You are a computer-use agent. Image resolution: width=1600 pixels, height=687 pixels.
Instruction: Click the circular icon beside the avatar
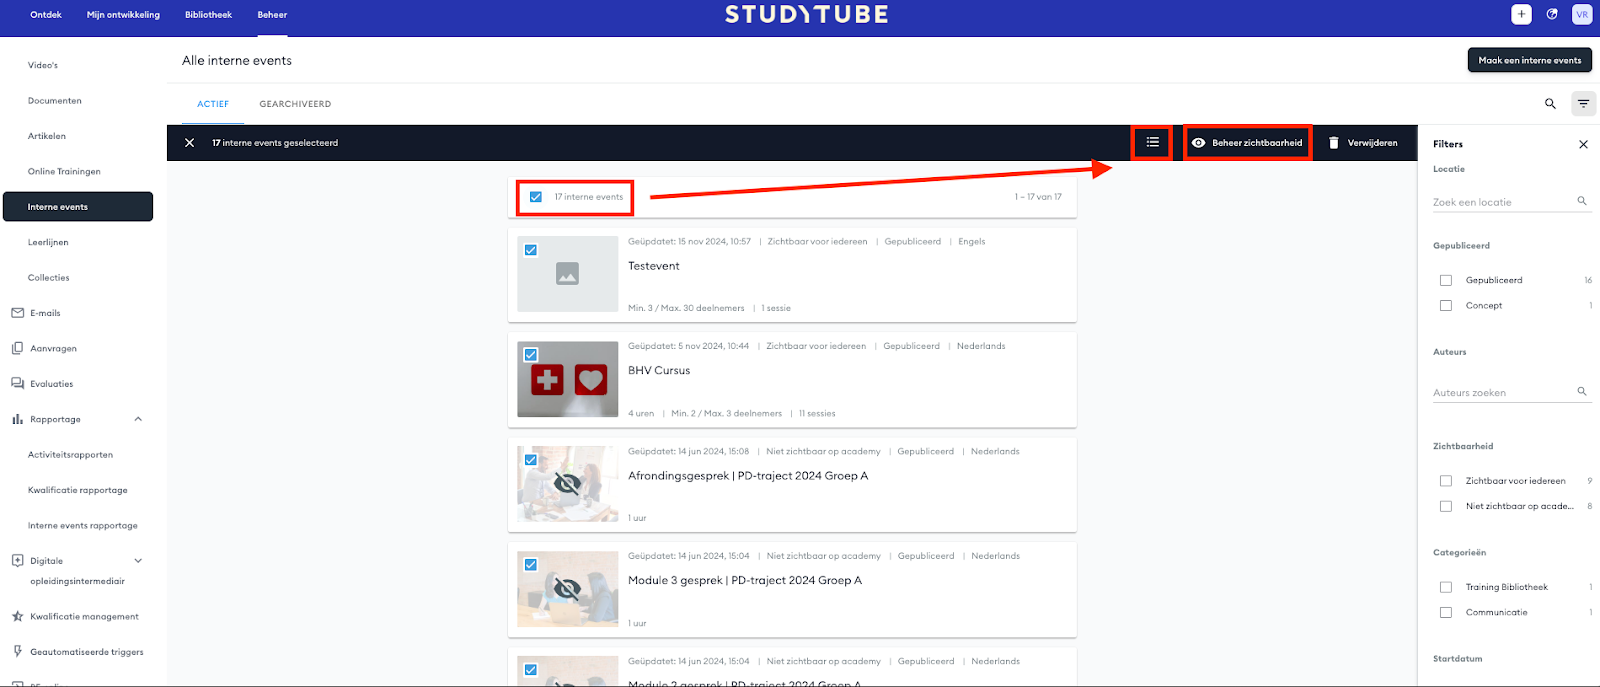[x=1552, y=14]
